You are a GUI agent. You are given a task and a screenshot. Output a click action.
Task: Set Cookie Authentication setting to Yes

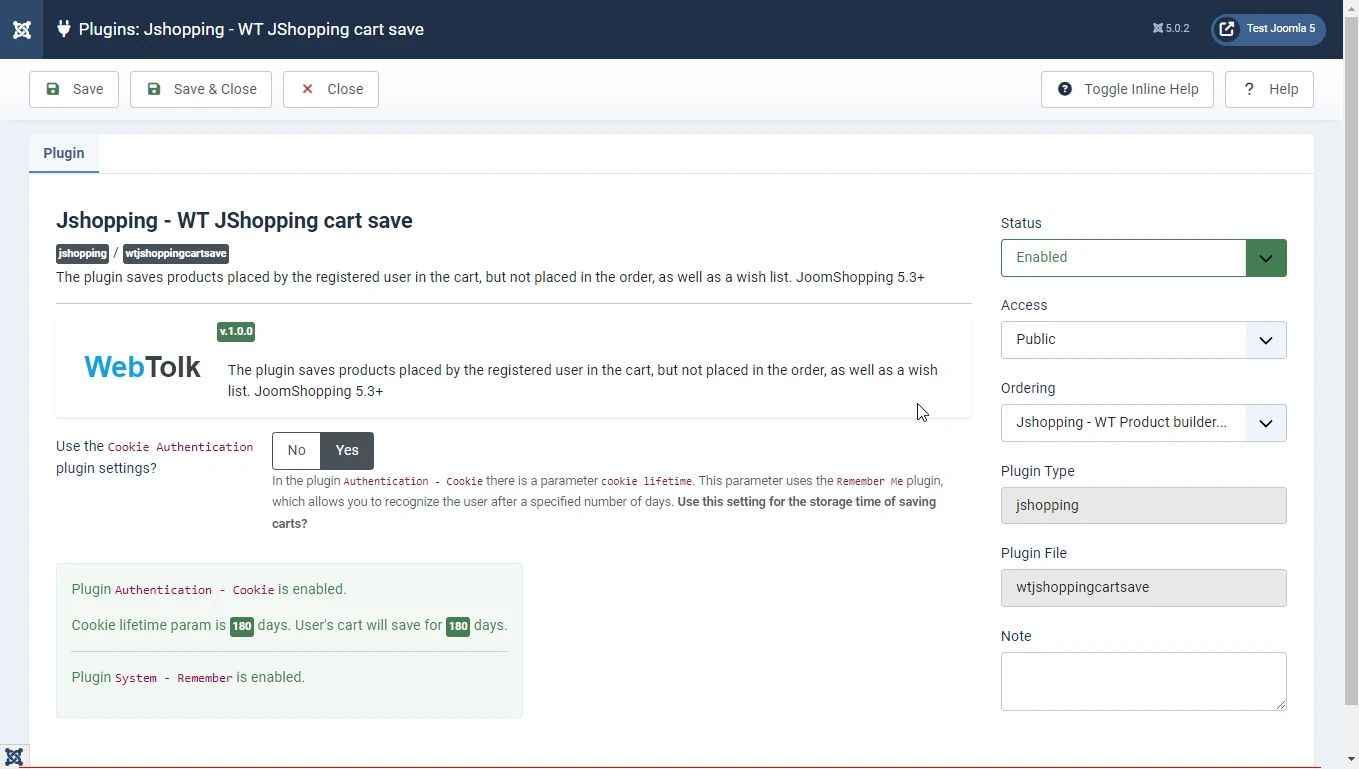[x=347, y=451]
